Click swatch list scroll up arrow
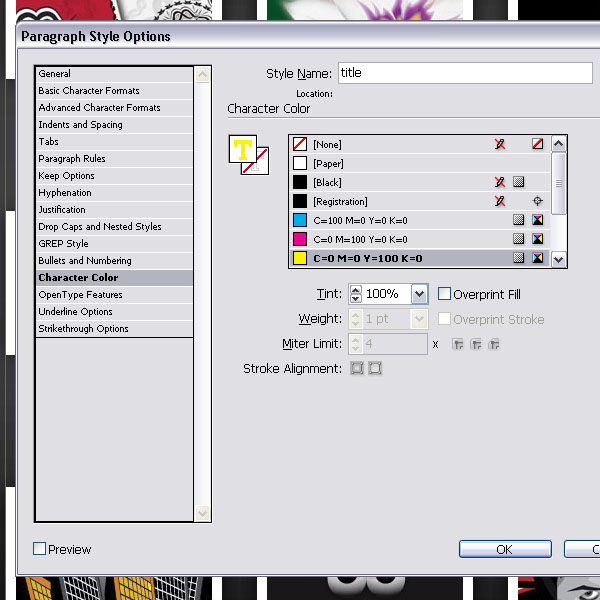This screenshot has width=600, height=600. pyautogui.click(x=559, y=144)
